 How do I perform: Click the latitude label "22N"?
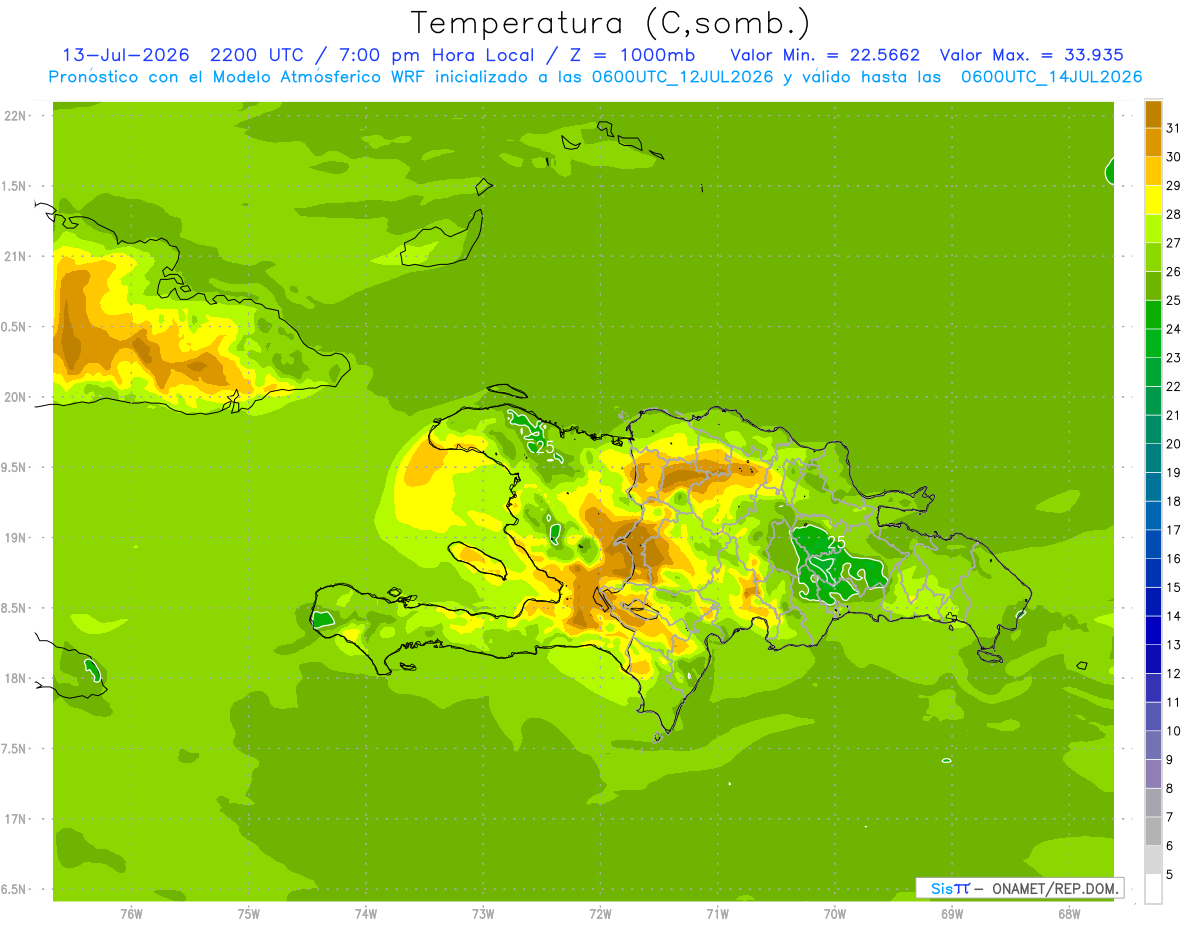point(16,116)
